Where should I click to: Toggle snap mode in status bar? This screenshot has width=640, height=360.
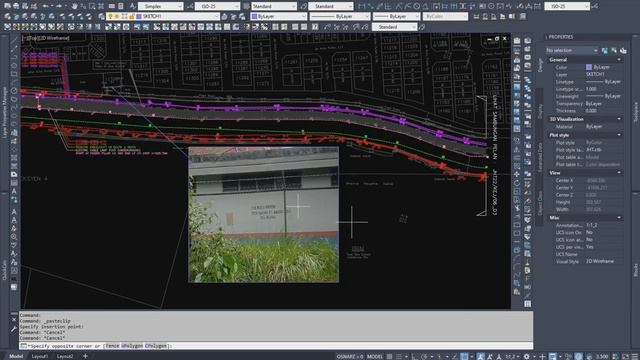[x=399, y=356]
